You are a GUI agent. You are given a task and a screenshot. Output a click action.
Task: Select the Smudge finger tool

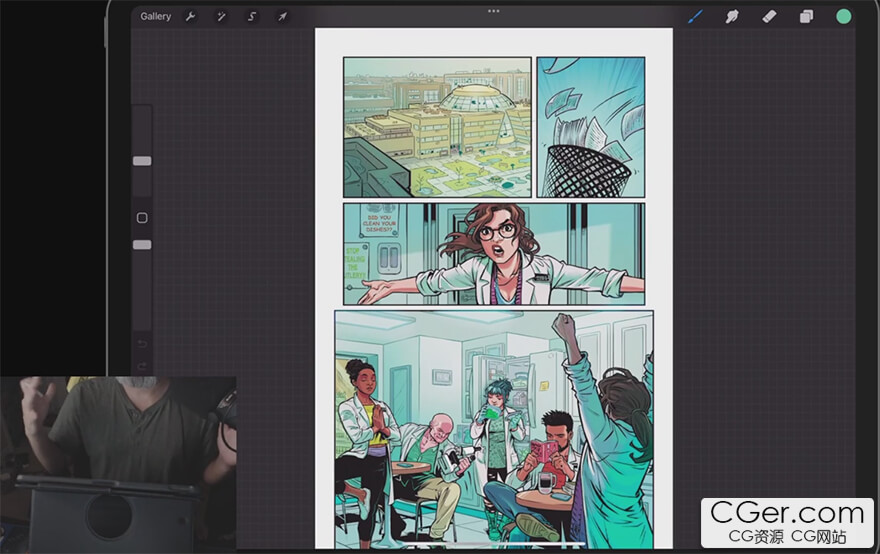point(732,16)
